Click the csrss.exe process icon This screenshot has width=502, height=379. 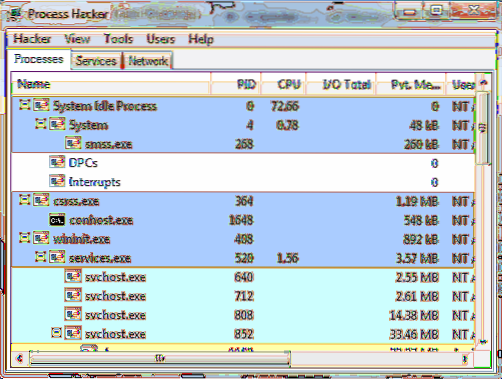coord(41,201)
